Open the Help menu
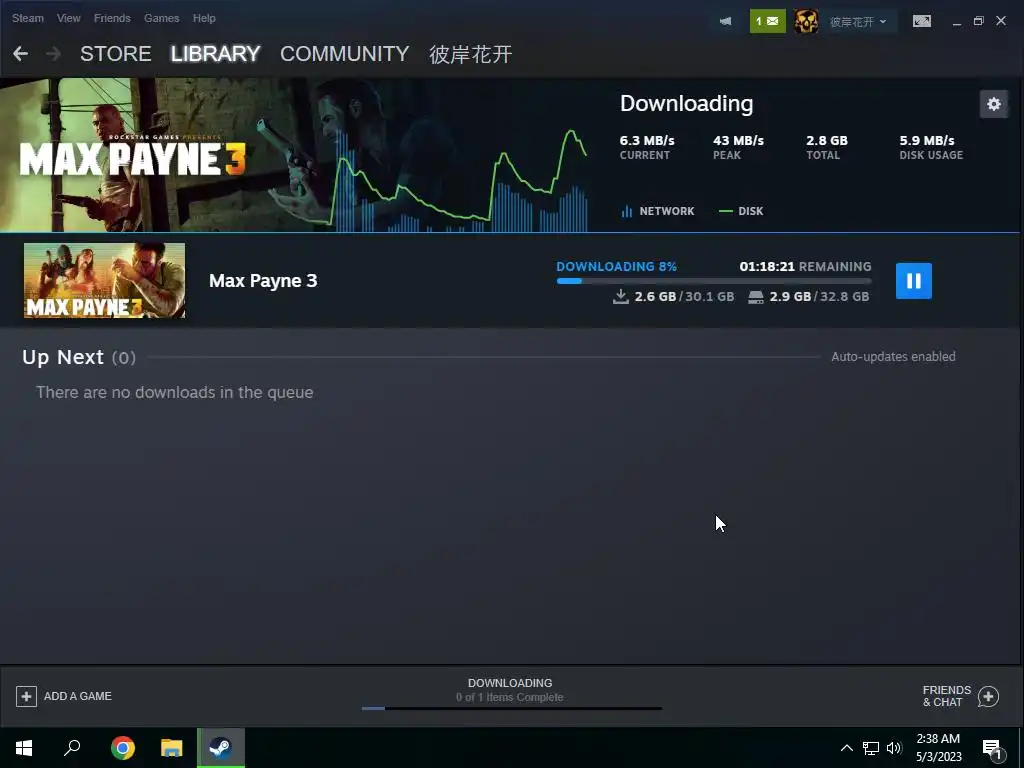Image resolution: width=1024 pixels, height=768 pixels. coord(204,18)
